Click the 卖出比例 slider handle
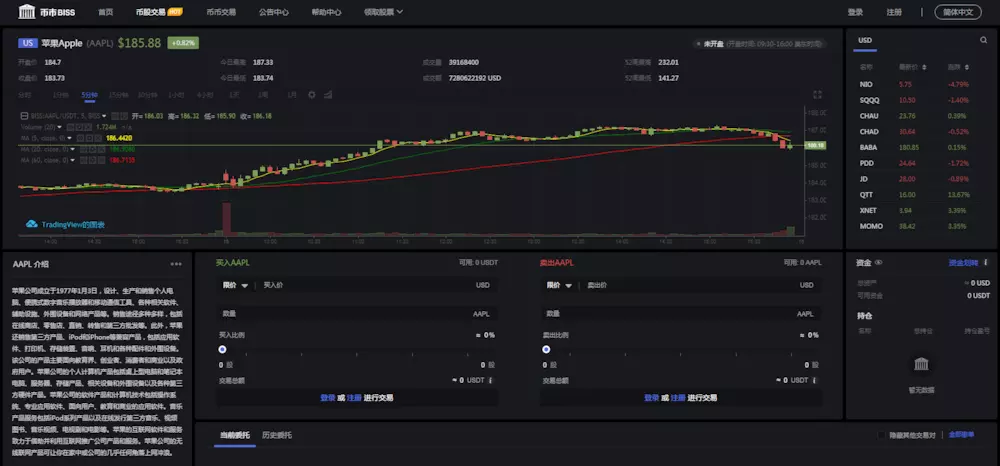 [546, 349]
